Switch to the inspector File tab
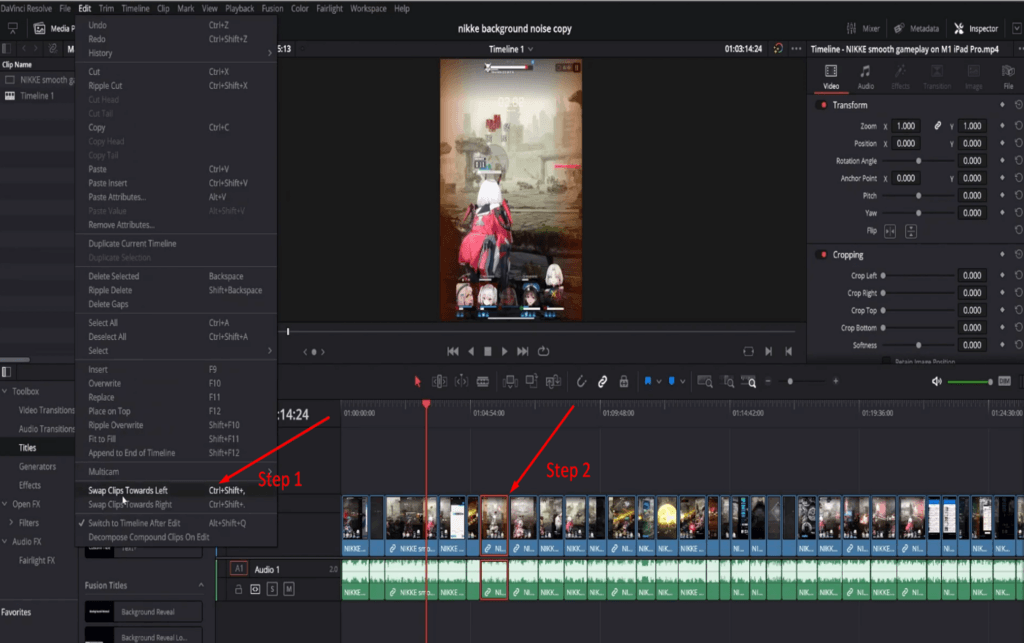1024x643 pixels. (1008, 76)
